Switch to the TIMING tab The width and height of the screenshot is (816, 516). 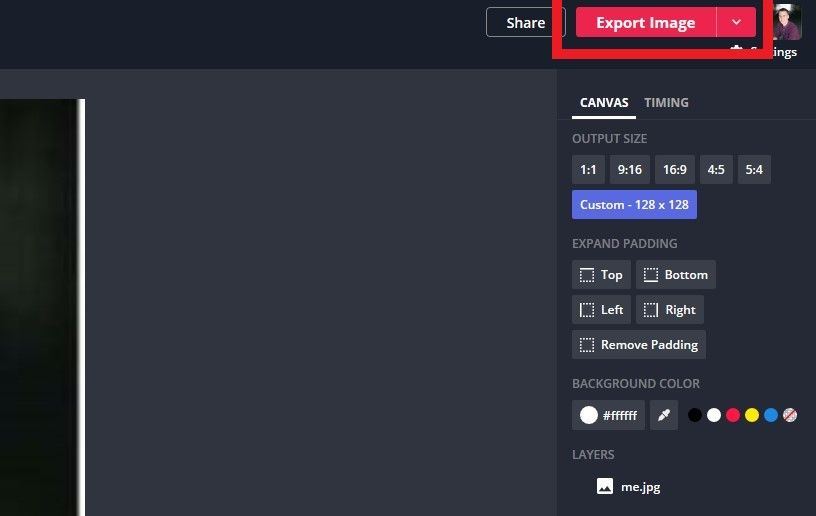tap(666, 103)
